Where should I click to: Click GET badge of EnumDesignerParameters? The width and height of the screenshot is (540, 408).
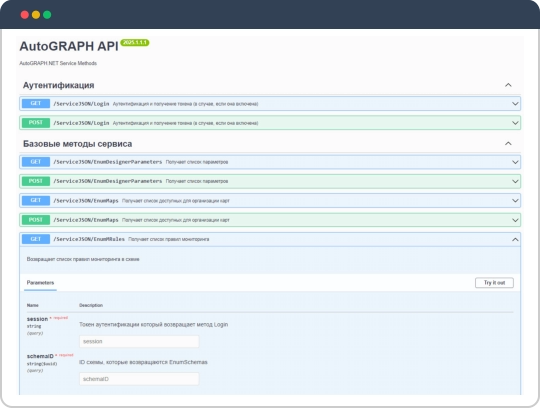point(36,162)
